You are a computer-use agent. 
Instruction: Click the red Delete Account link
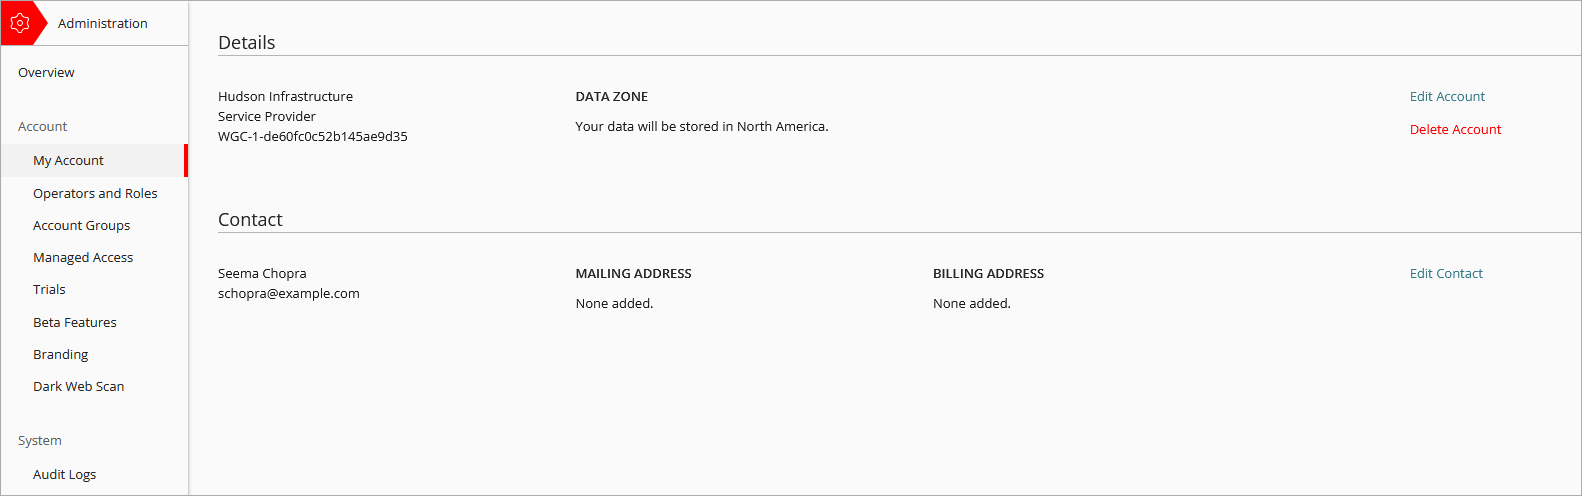click(1455, 130)
